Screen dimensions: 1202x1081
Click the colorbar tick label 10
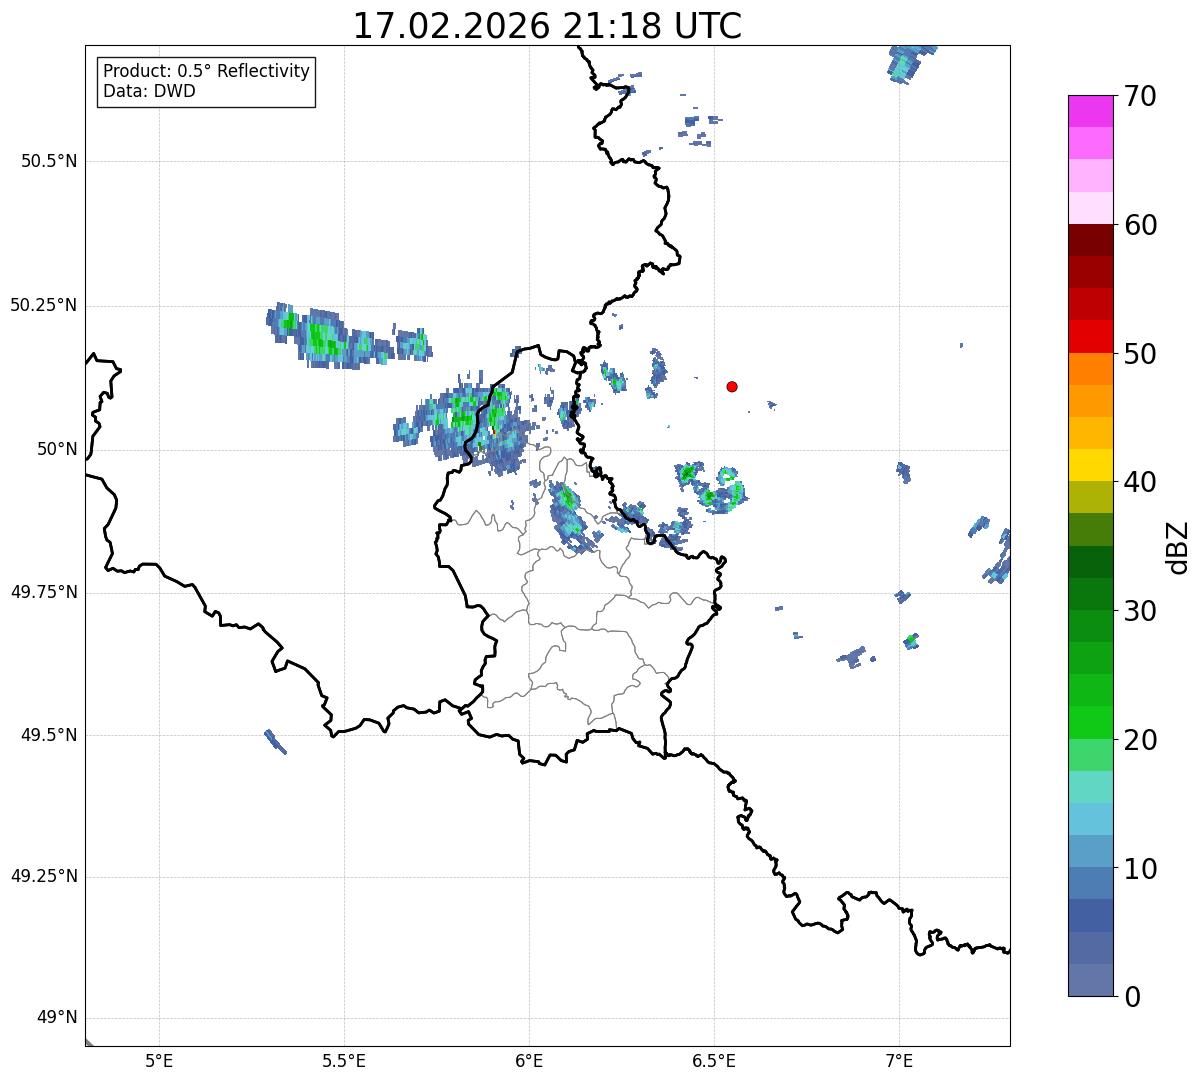1140,869
